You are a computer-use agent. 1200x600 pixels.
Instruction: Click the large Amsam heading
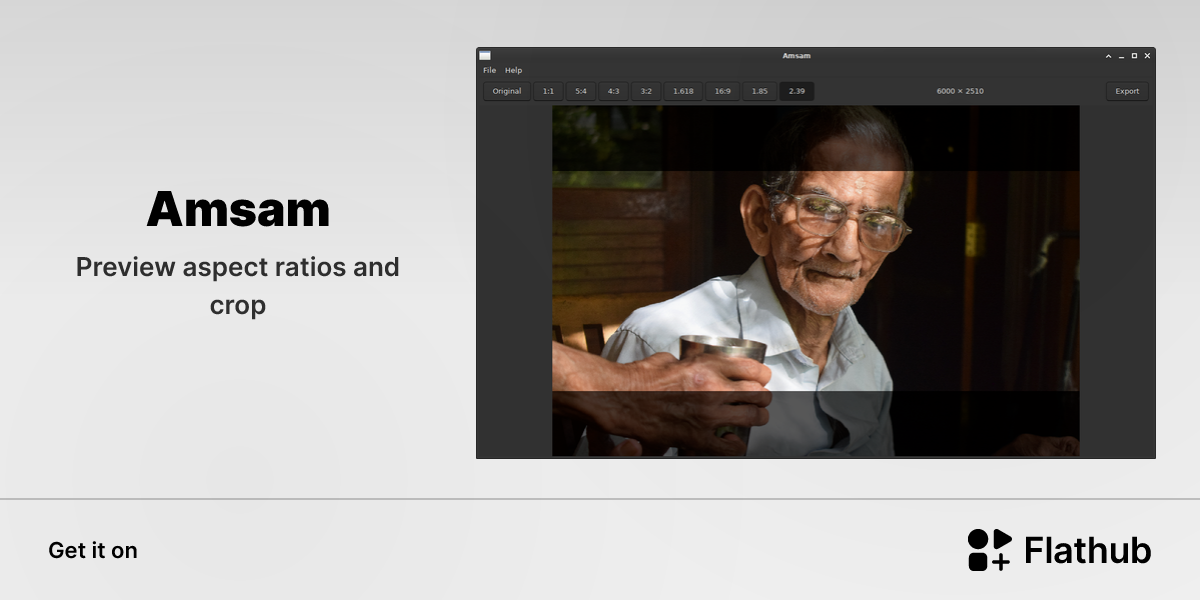click(x=238, y=210)
